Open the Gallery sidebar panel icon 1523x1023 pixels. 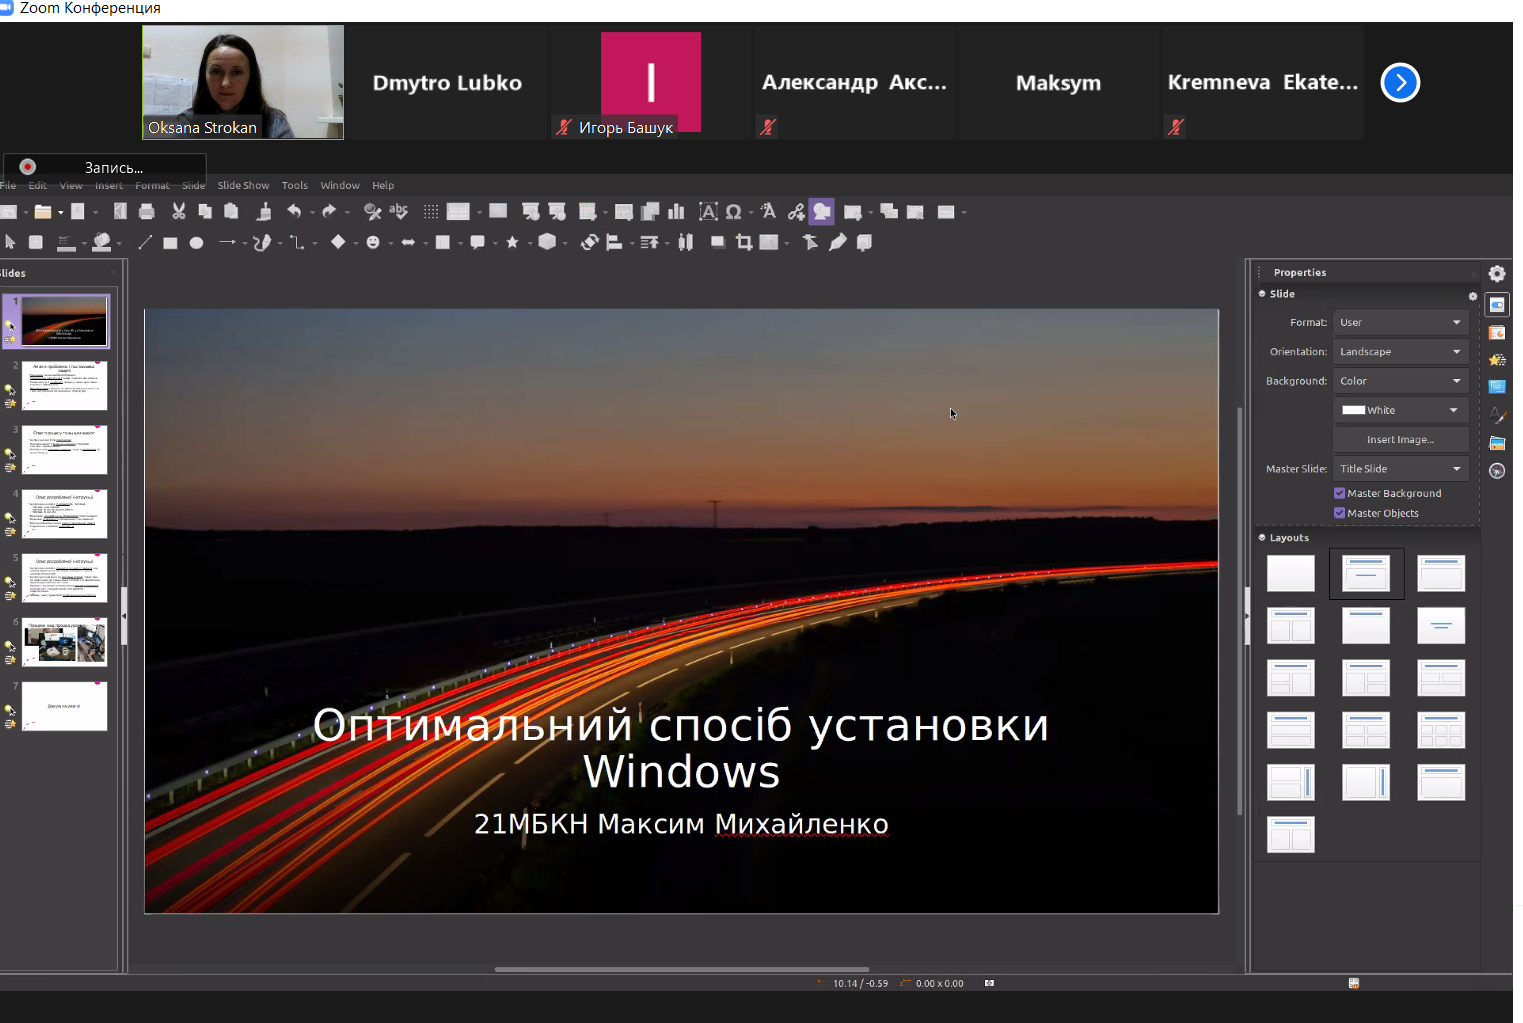tap(1497, 443)
